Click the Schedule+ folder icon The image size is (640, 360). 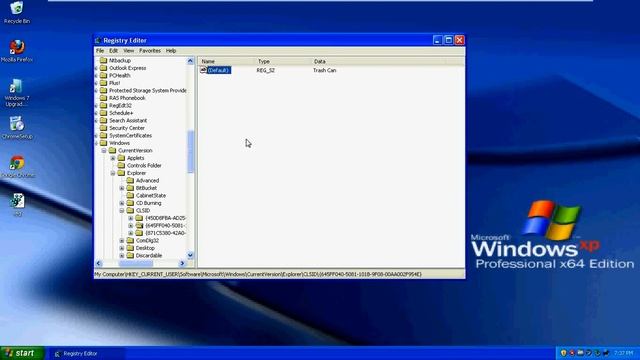click(x=103, y=113)
